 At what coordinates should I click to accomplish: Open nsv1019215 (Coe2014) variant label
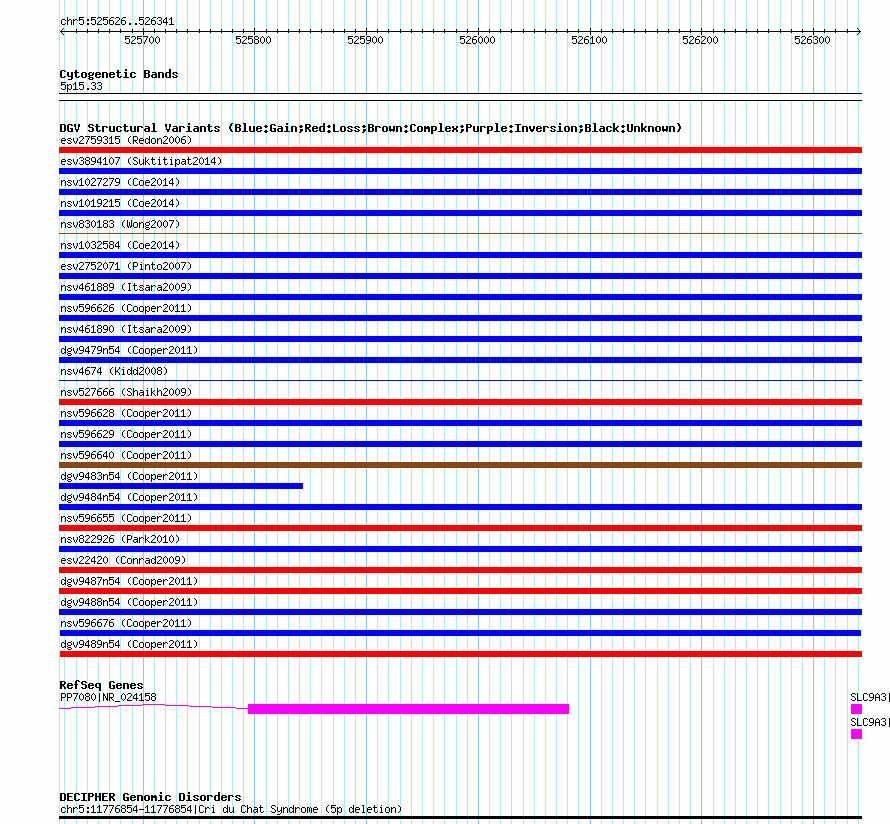tap(120, 203)
